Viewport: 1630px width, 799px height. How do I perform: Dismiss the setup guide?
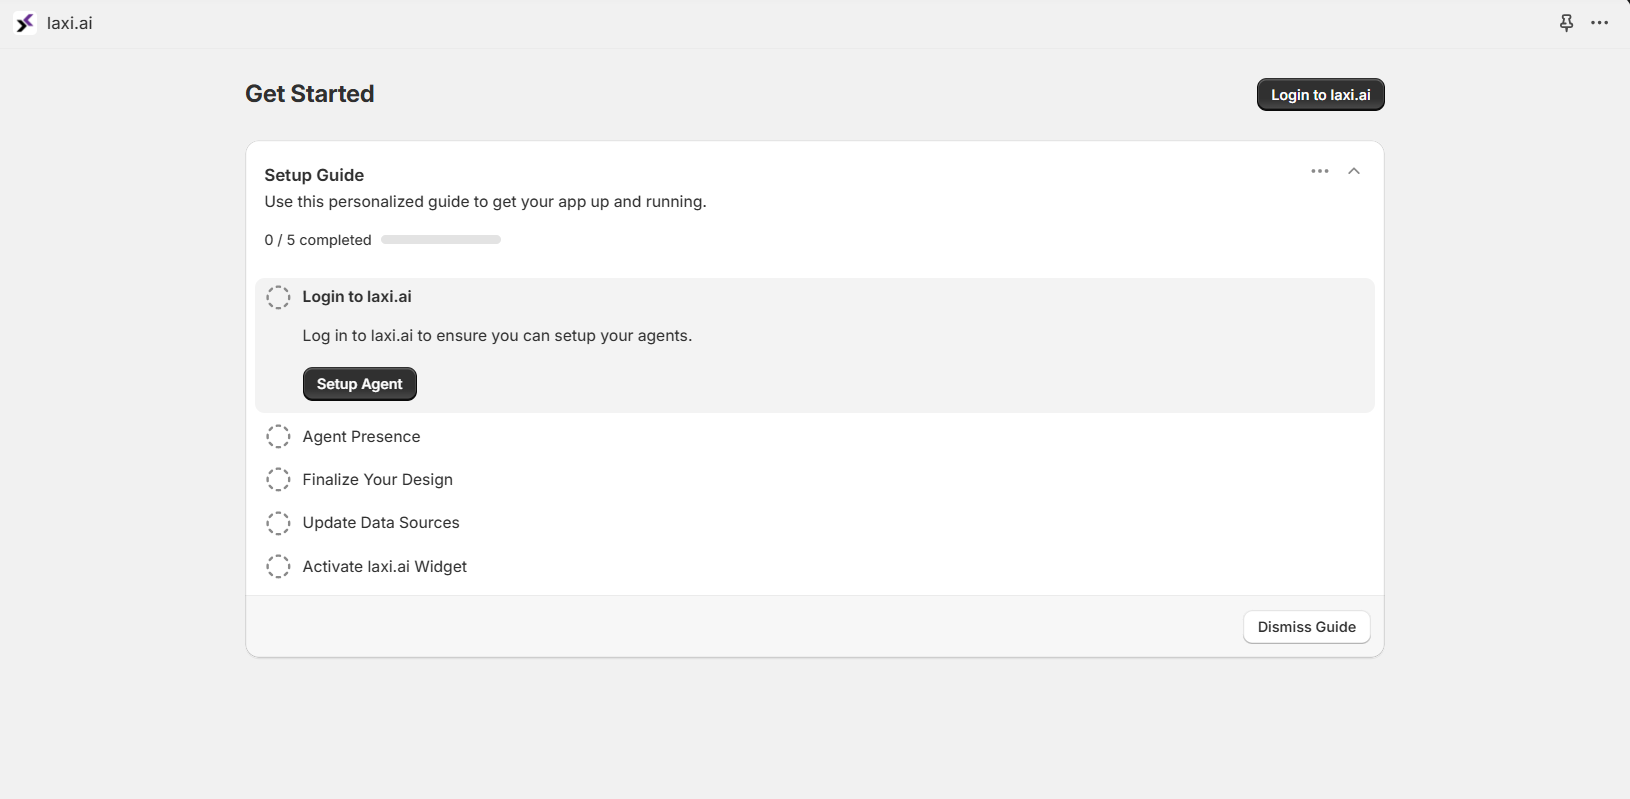1306,627
